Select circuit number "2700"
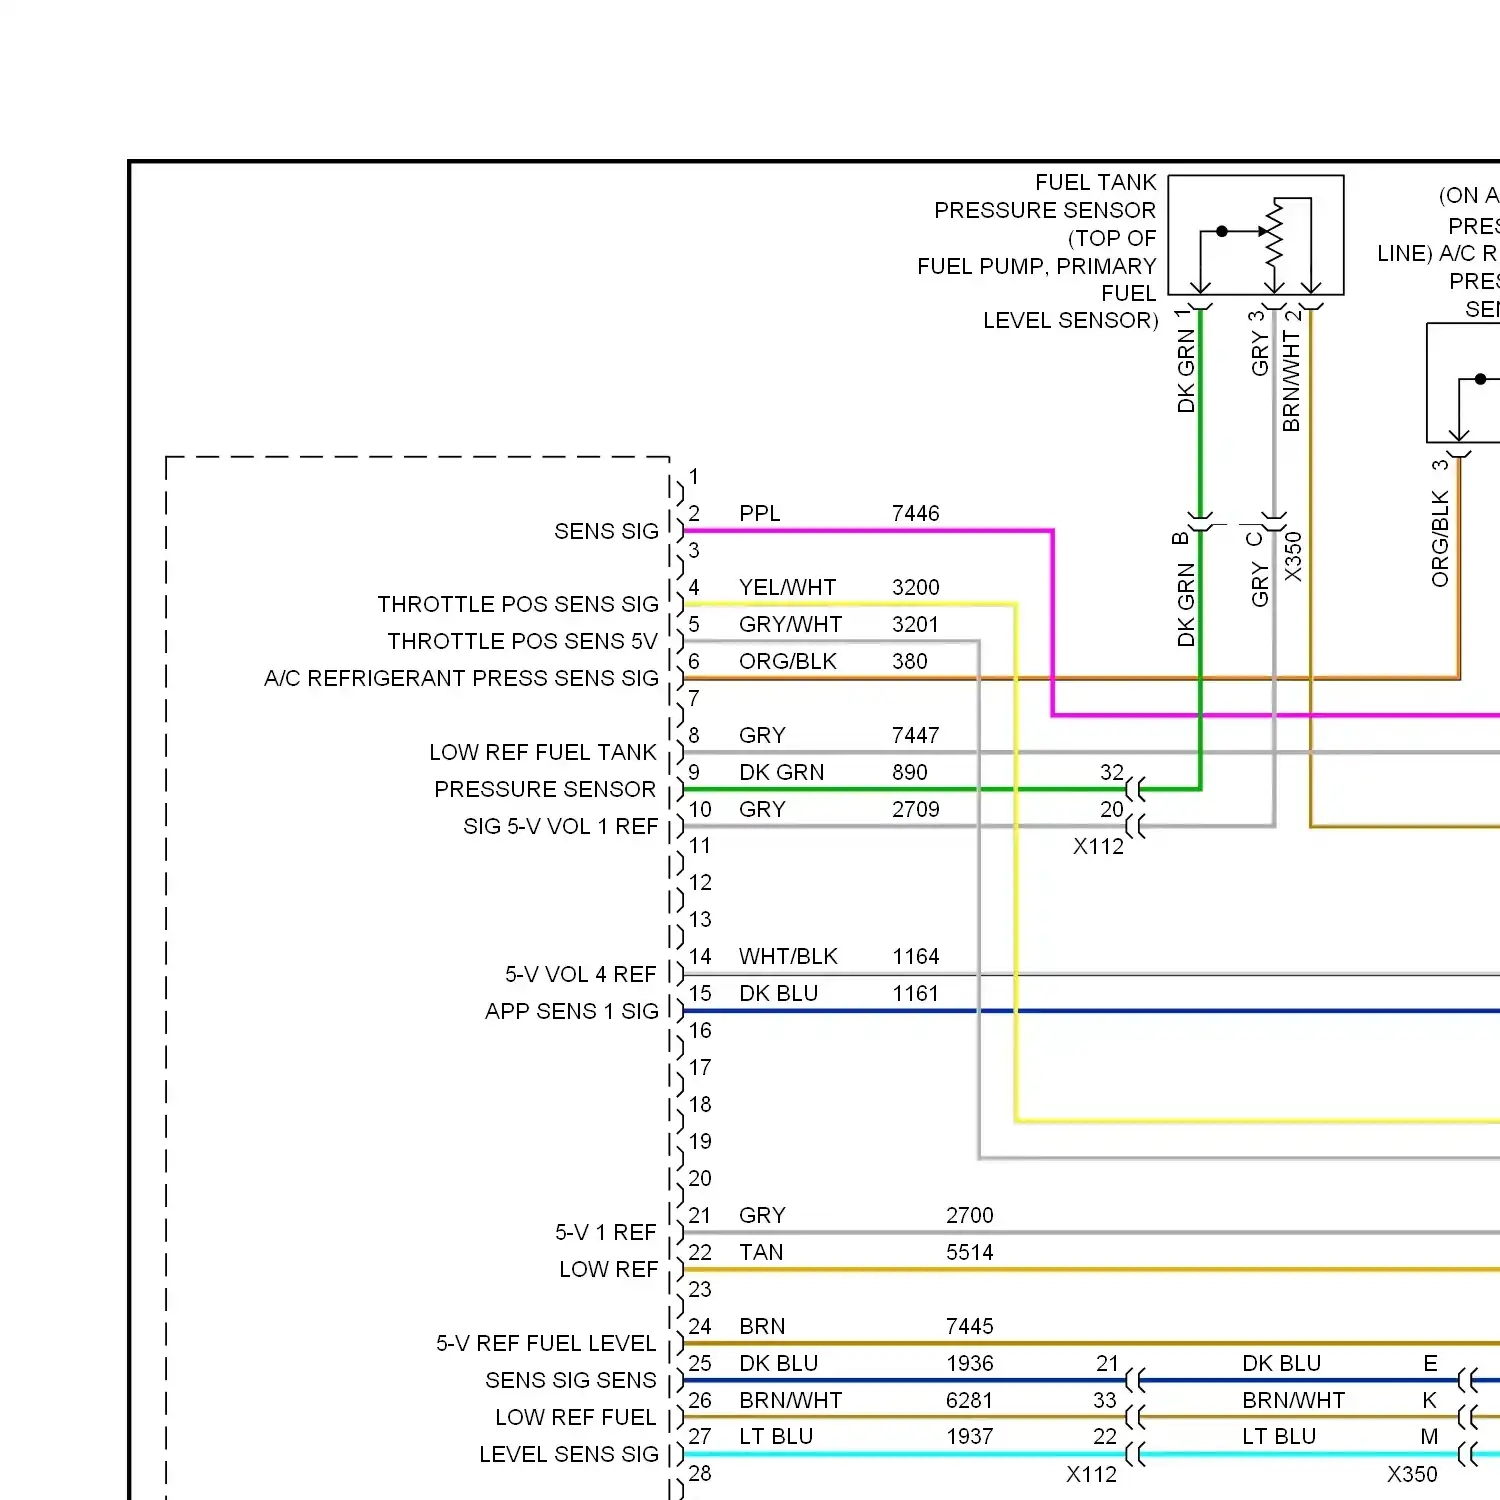The height and width of the screenshot is (1500, 1500). [969, 1215]
